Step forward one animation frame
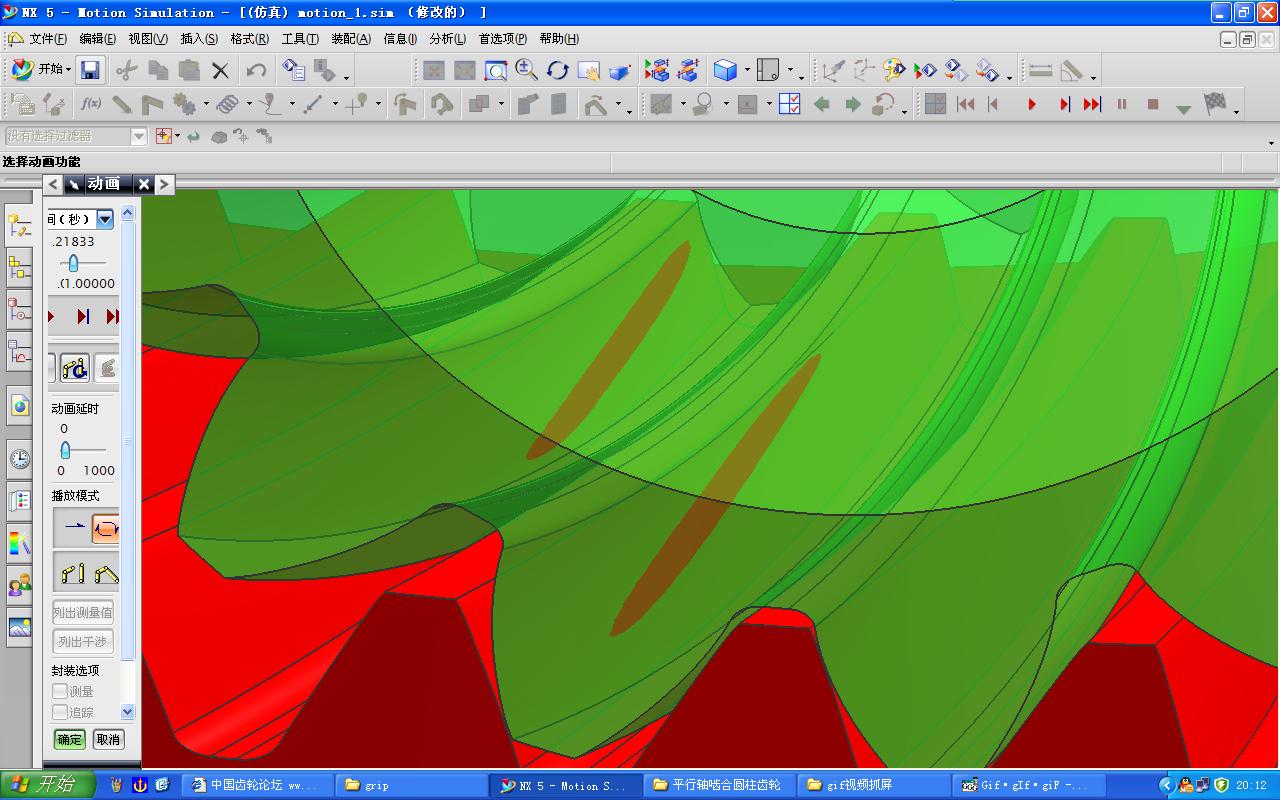 [x=1064, y=103]
